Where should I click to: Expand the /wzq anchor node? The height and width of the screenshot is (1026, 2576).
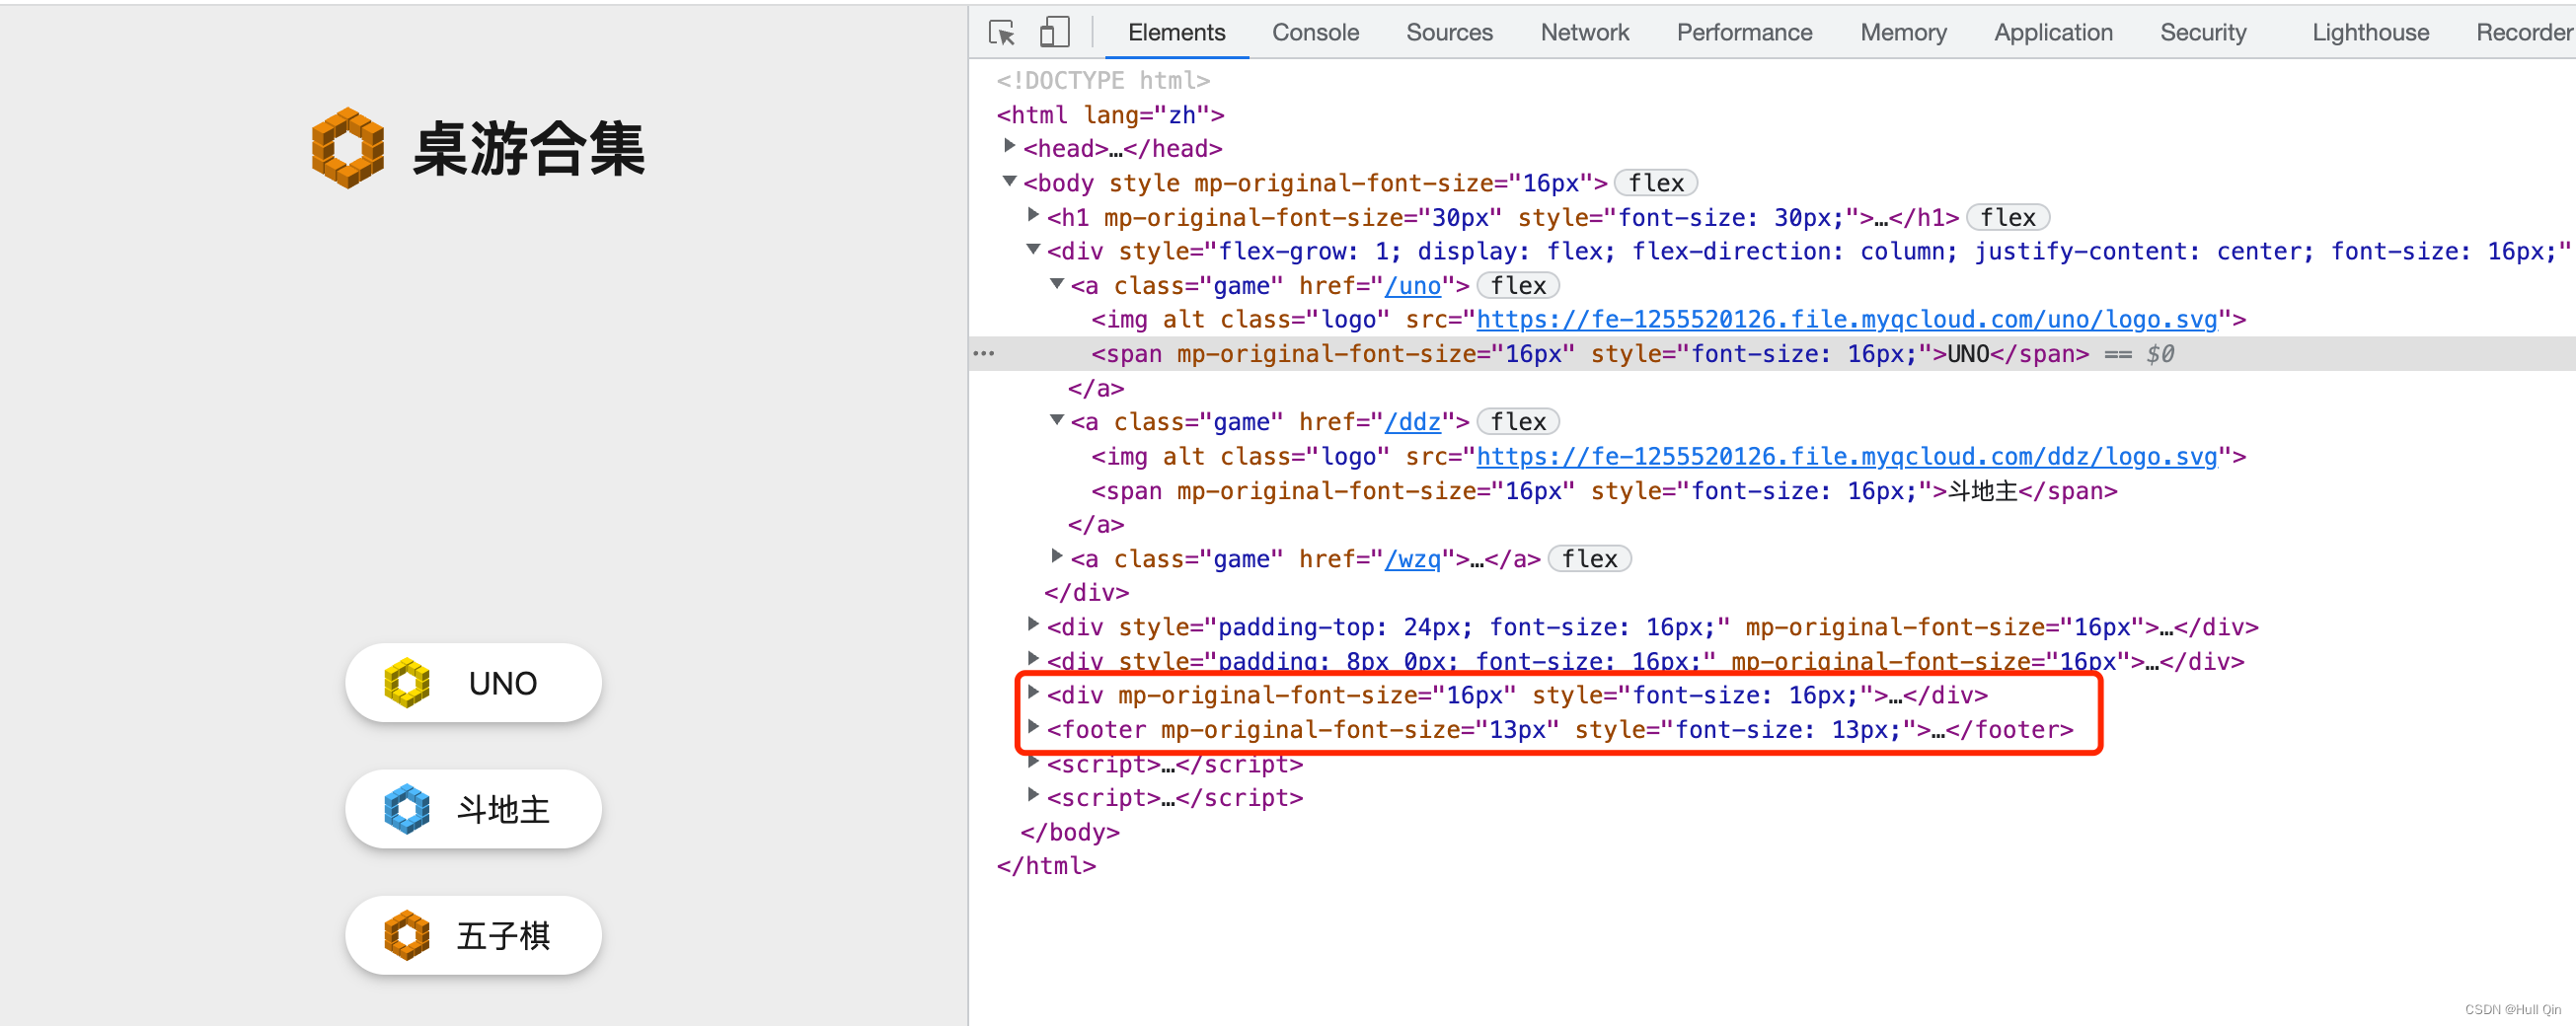click(1057, 557)
